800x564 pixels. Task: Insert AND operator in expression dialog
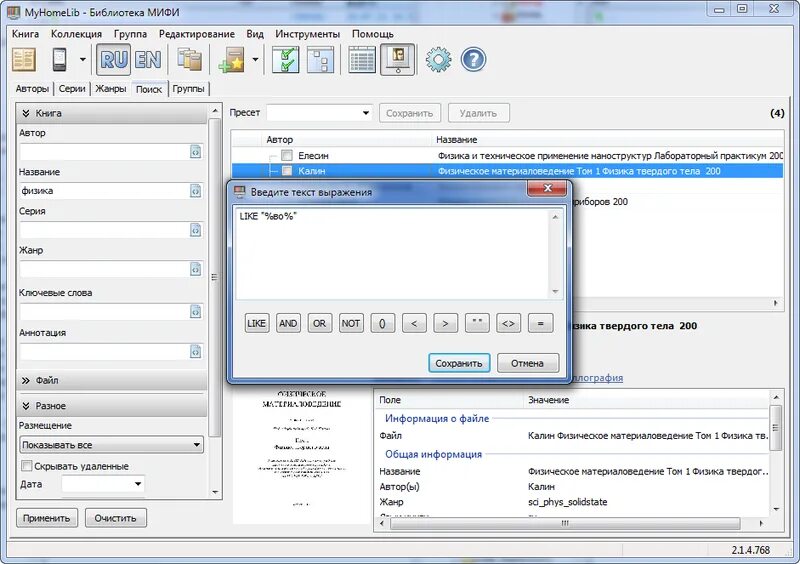pos(288,323)
